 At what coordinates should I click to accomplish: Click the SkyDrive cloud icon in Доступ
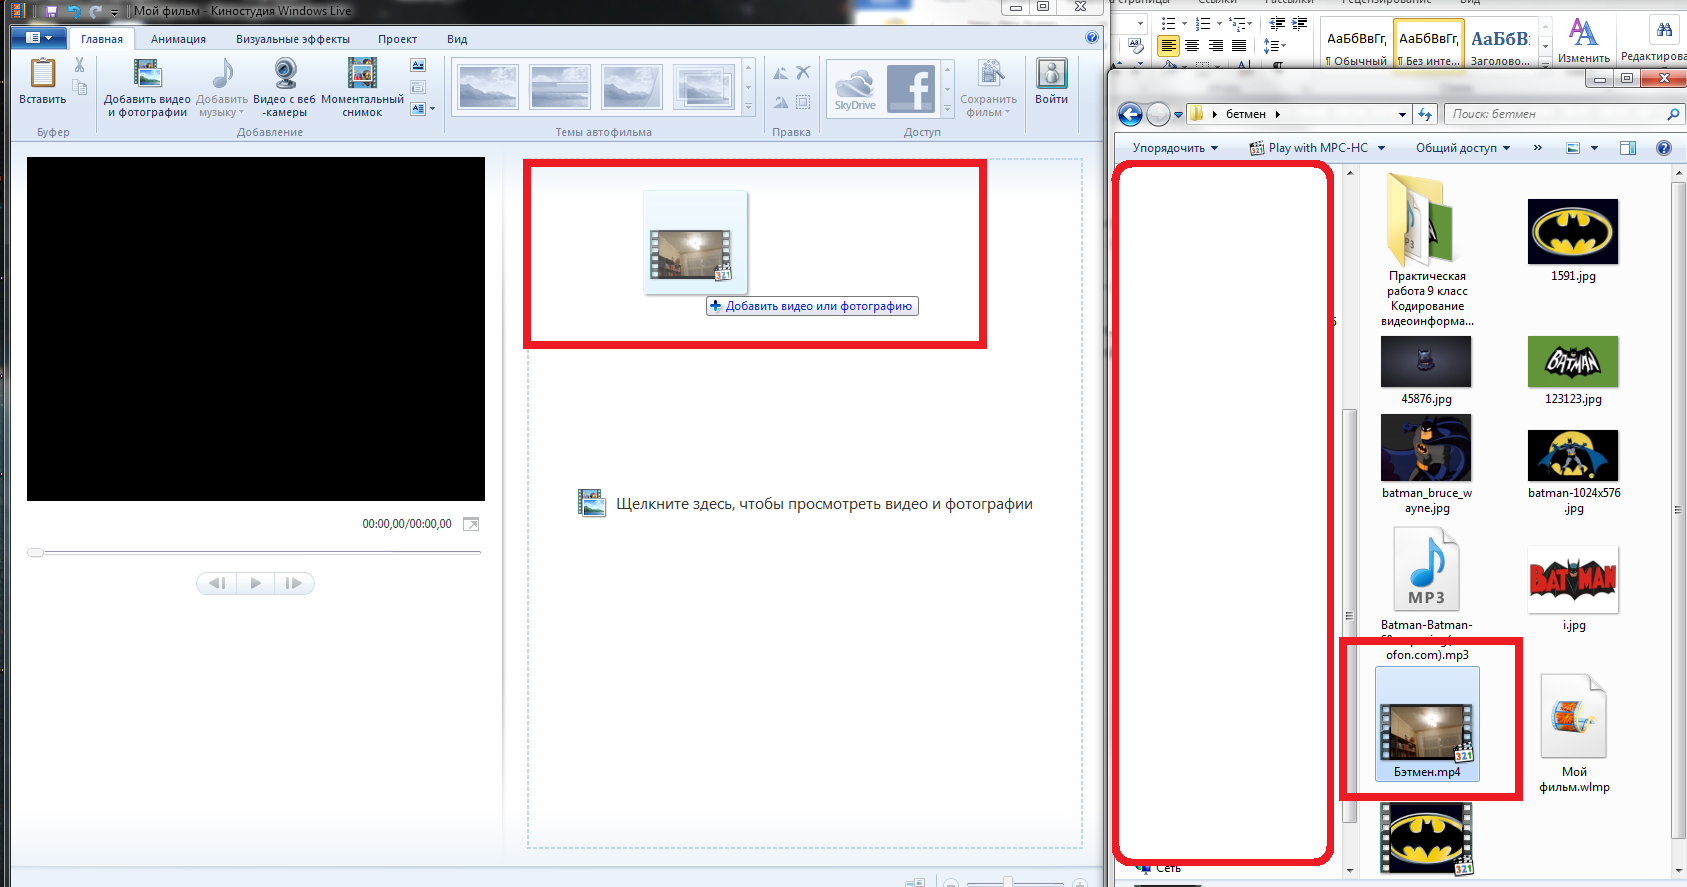coord(855,88)
